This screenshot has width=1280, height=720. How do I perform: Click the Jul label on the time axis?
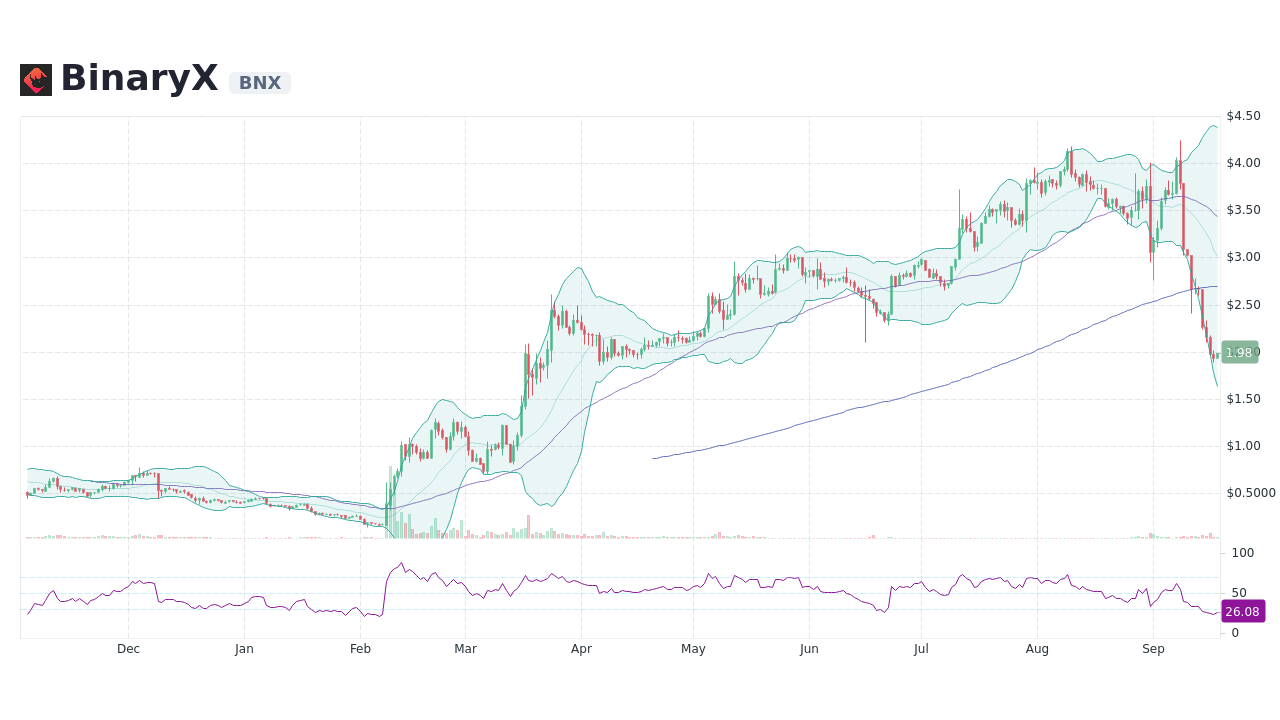pyautogui.click(x=921, y=648)
